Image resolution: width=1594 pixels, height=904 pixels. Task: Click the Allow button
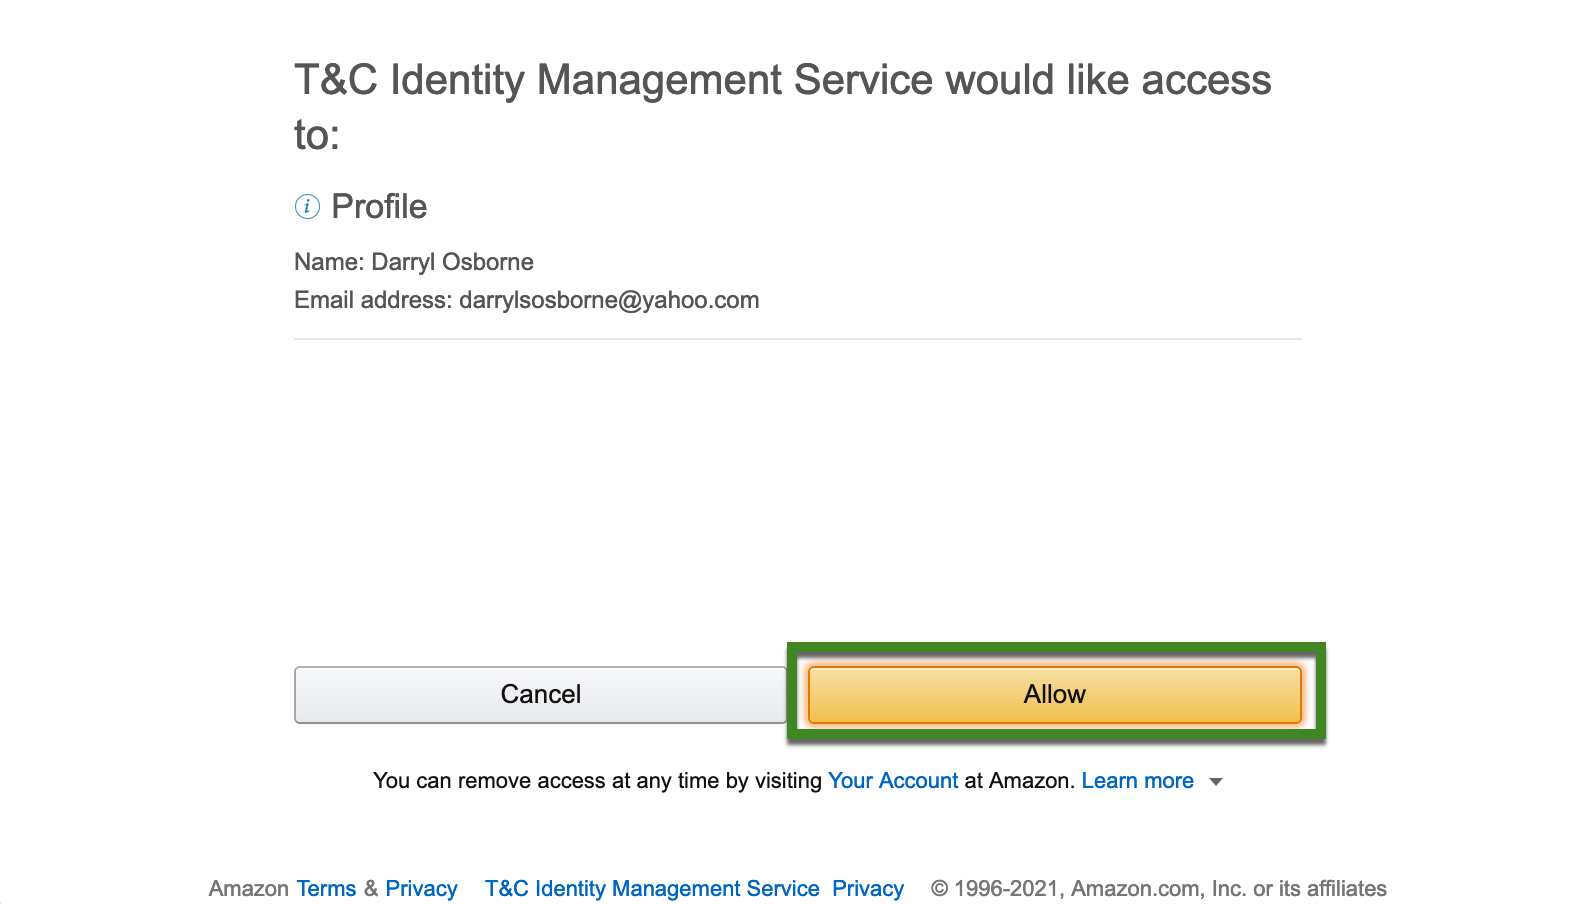pyautogui.click(x=1054, y=694)
